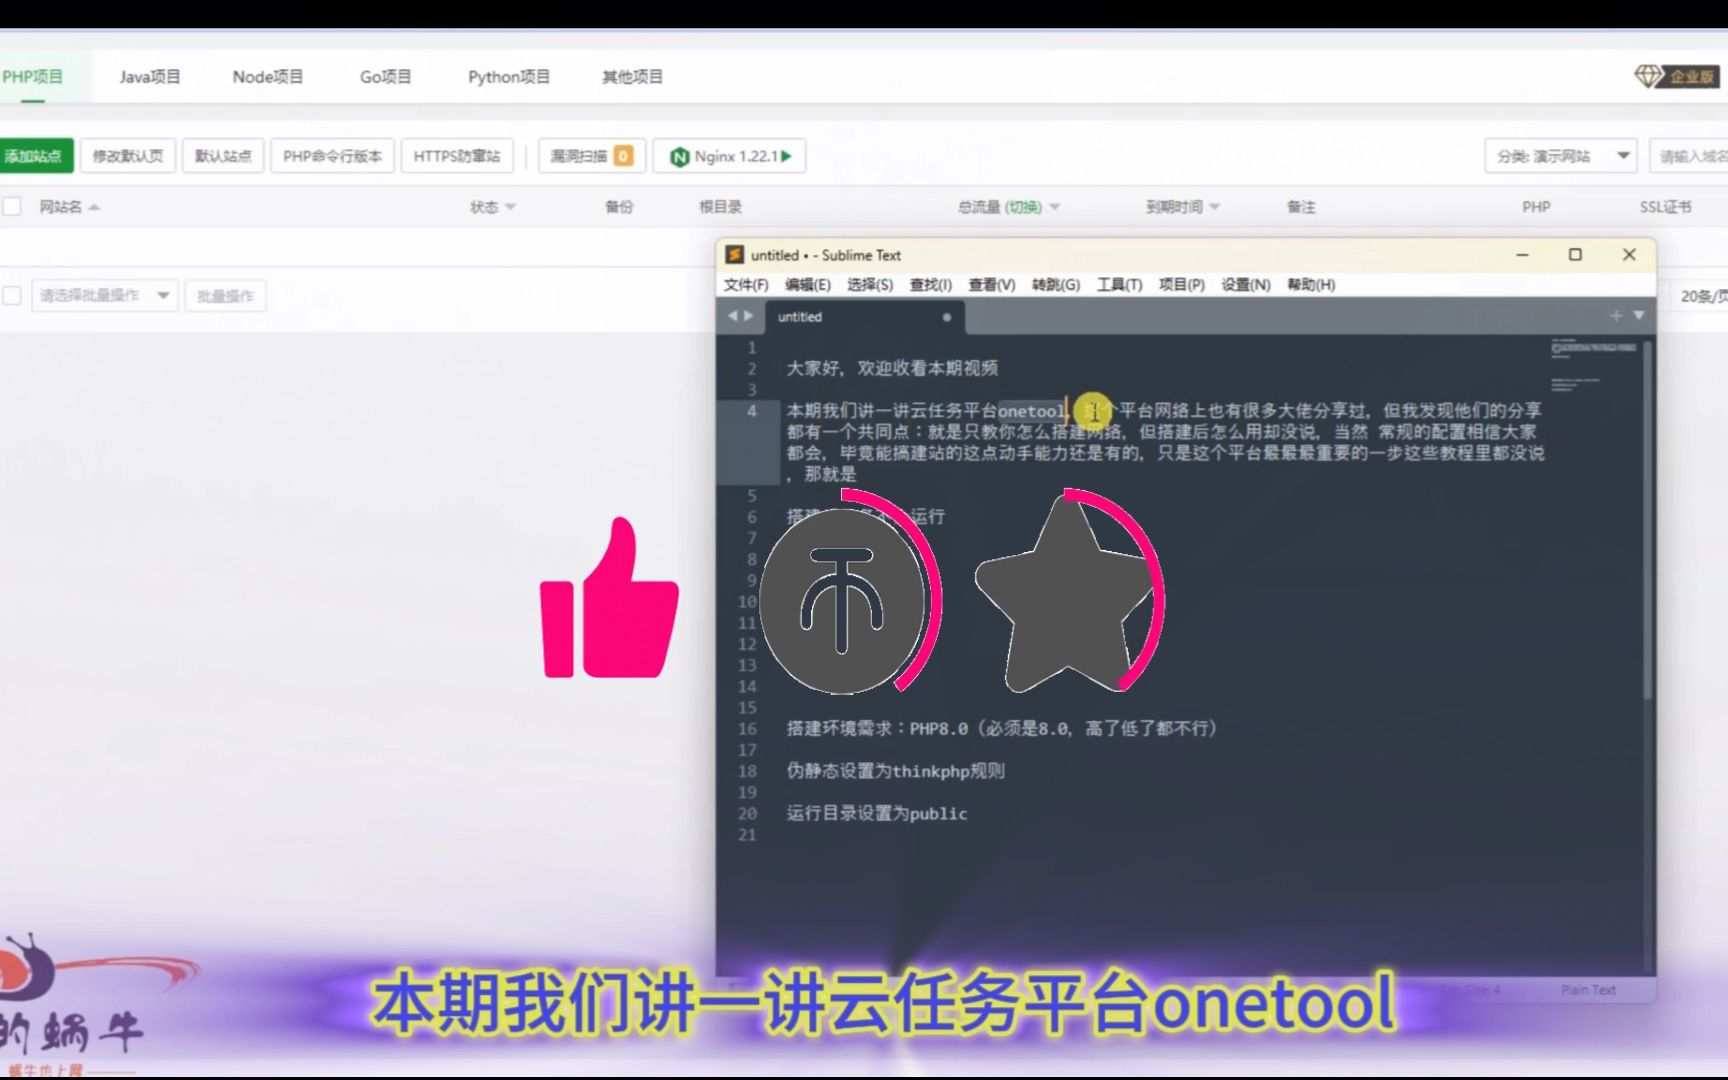Click the Plain Text syntax in status bar
The image size is (1728, 1080).
1588,990
